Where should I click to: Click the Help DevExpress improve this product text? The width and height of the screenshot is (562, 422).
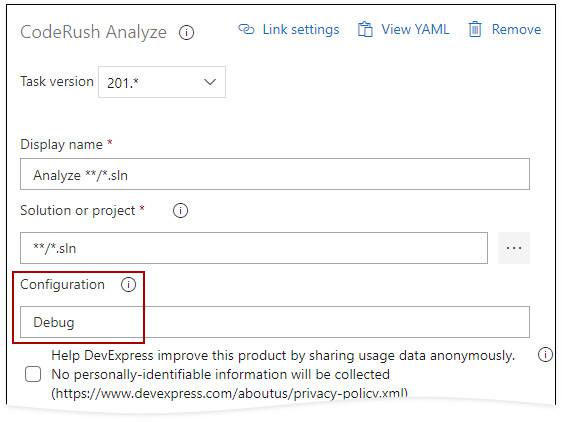283,374
